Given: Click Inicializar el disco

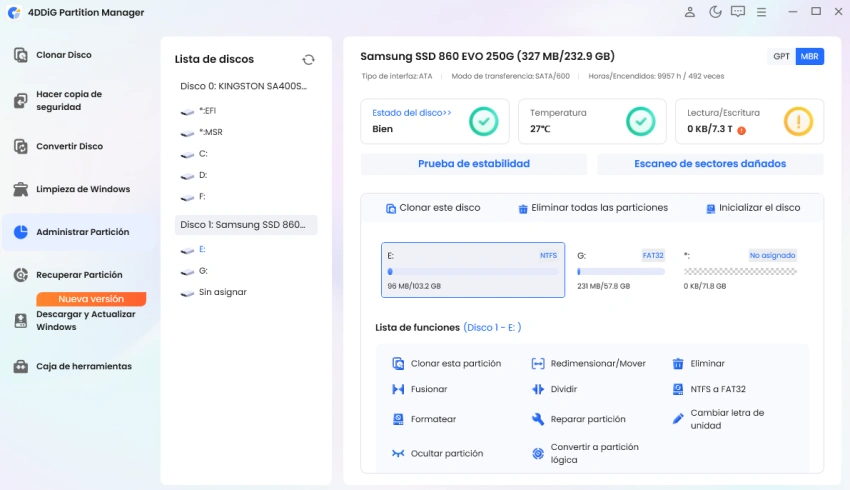Looking at the screenshot, I should (753, 208).
